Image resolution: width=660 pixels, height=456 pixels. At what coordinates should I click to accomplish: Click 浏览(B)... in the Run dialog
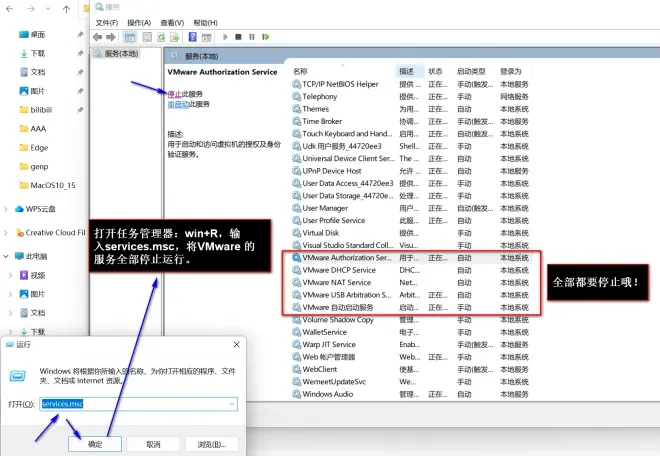(212, 444)
